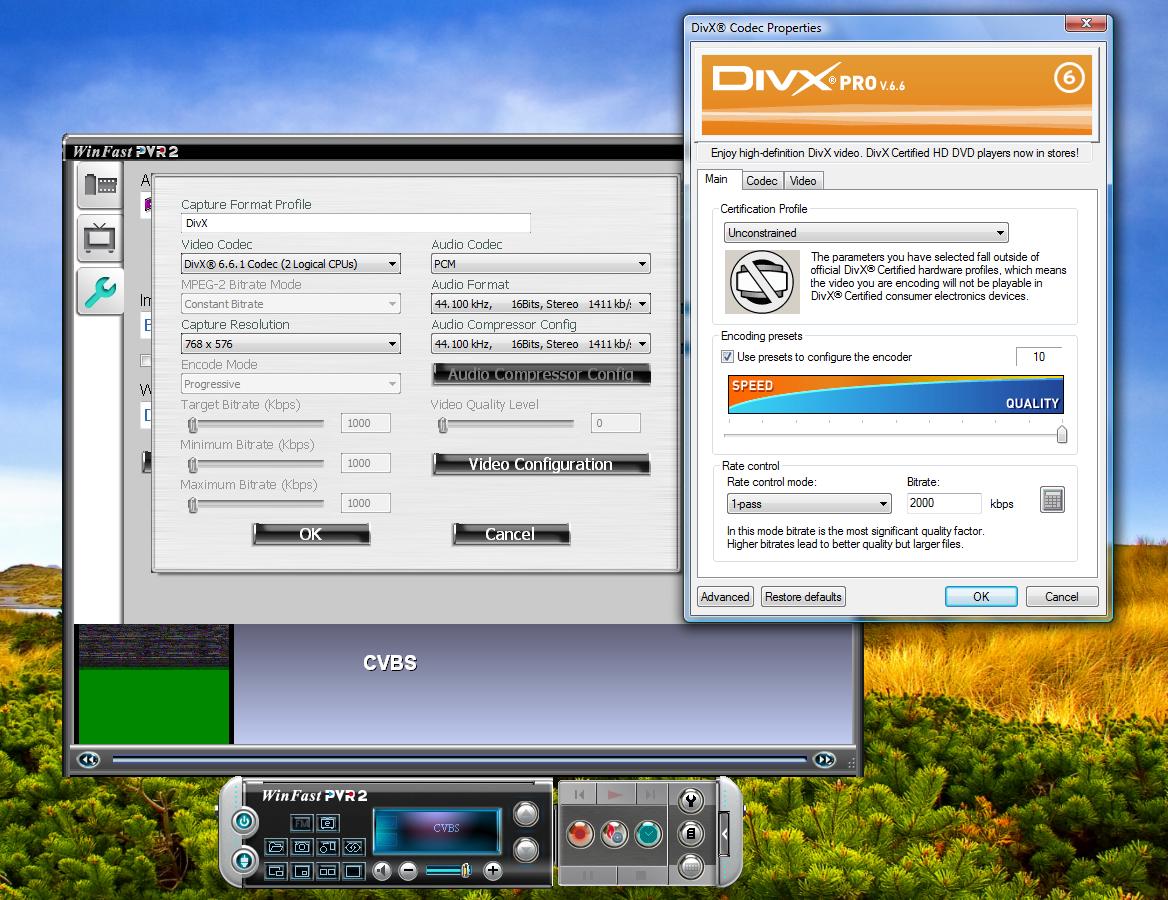Open the TV settings tab icon
Image resolution: width=1168 pixels, height=900 pixels.
pyautogui.click(x=100, y=238)
